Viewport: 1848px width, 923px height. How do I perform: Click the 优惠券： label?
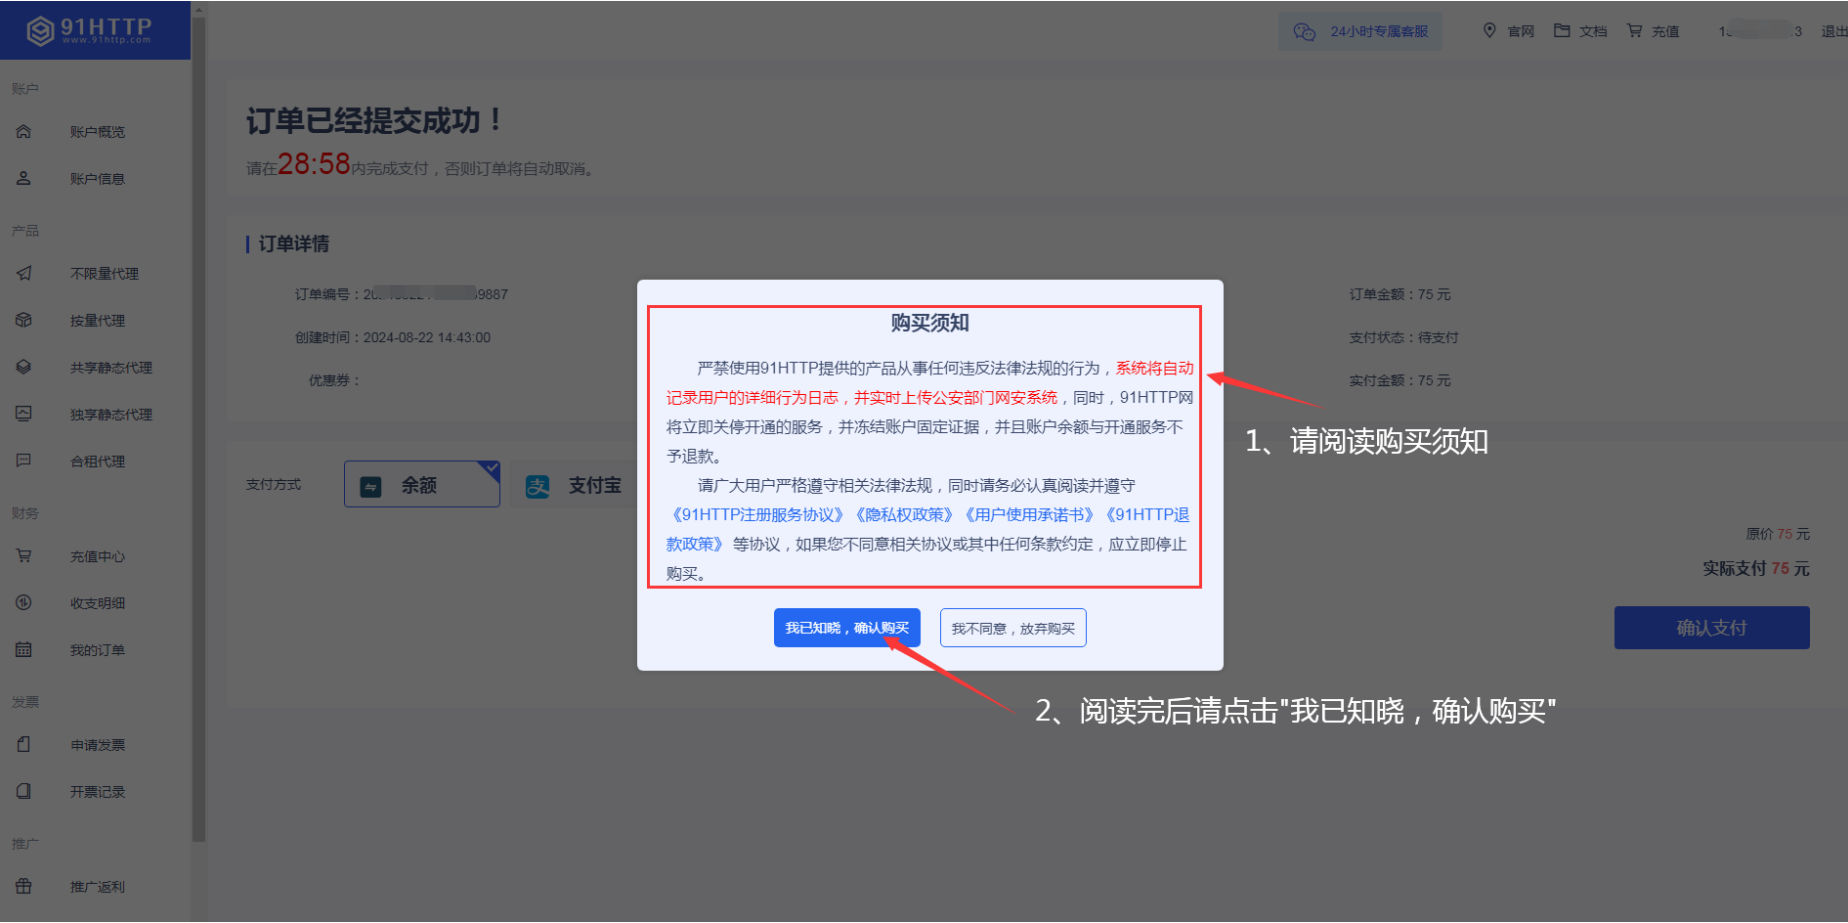click(334, 381)
